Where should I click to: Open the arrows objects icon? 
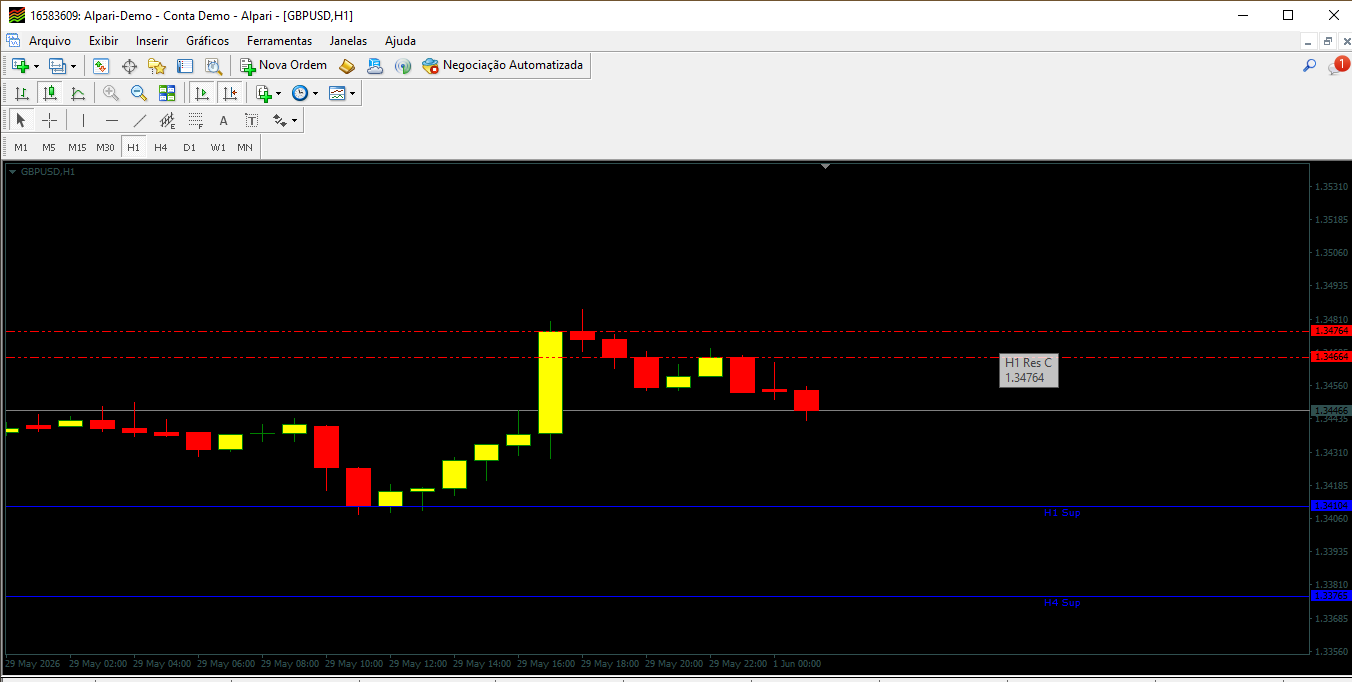(279, 120)
